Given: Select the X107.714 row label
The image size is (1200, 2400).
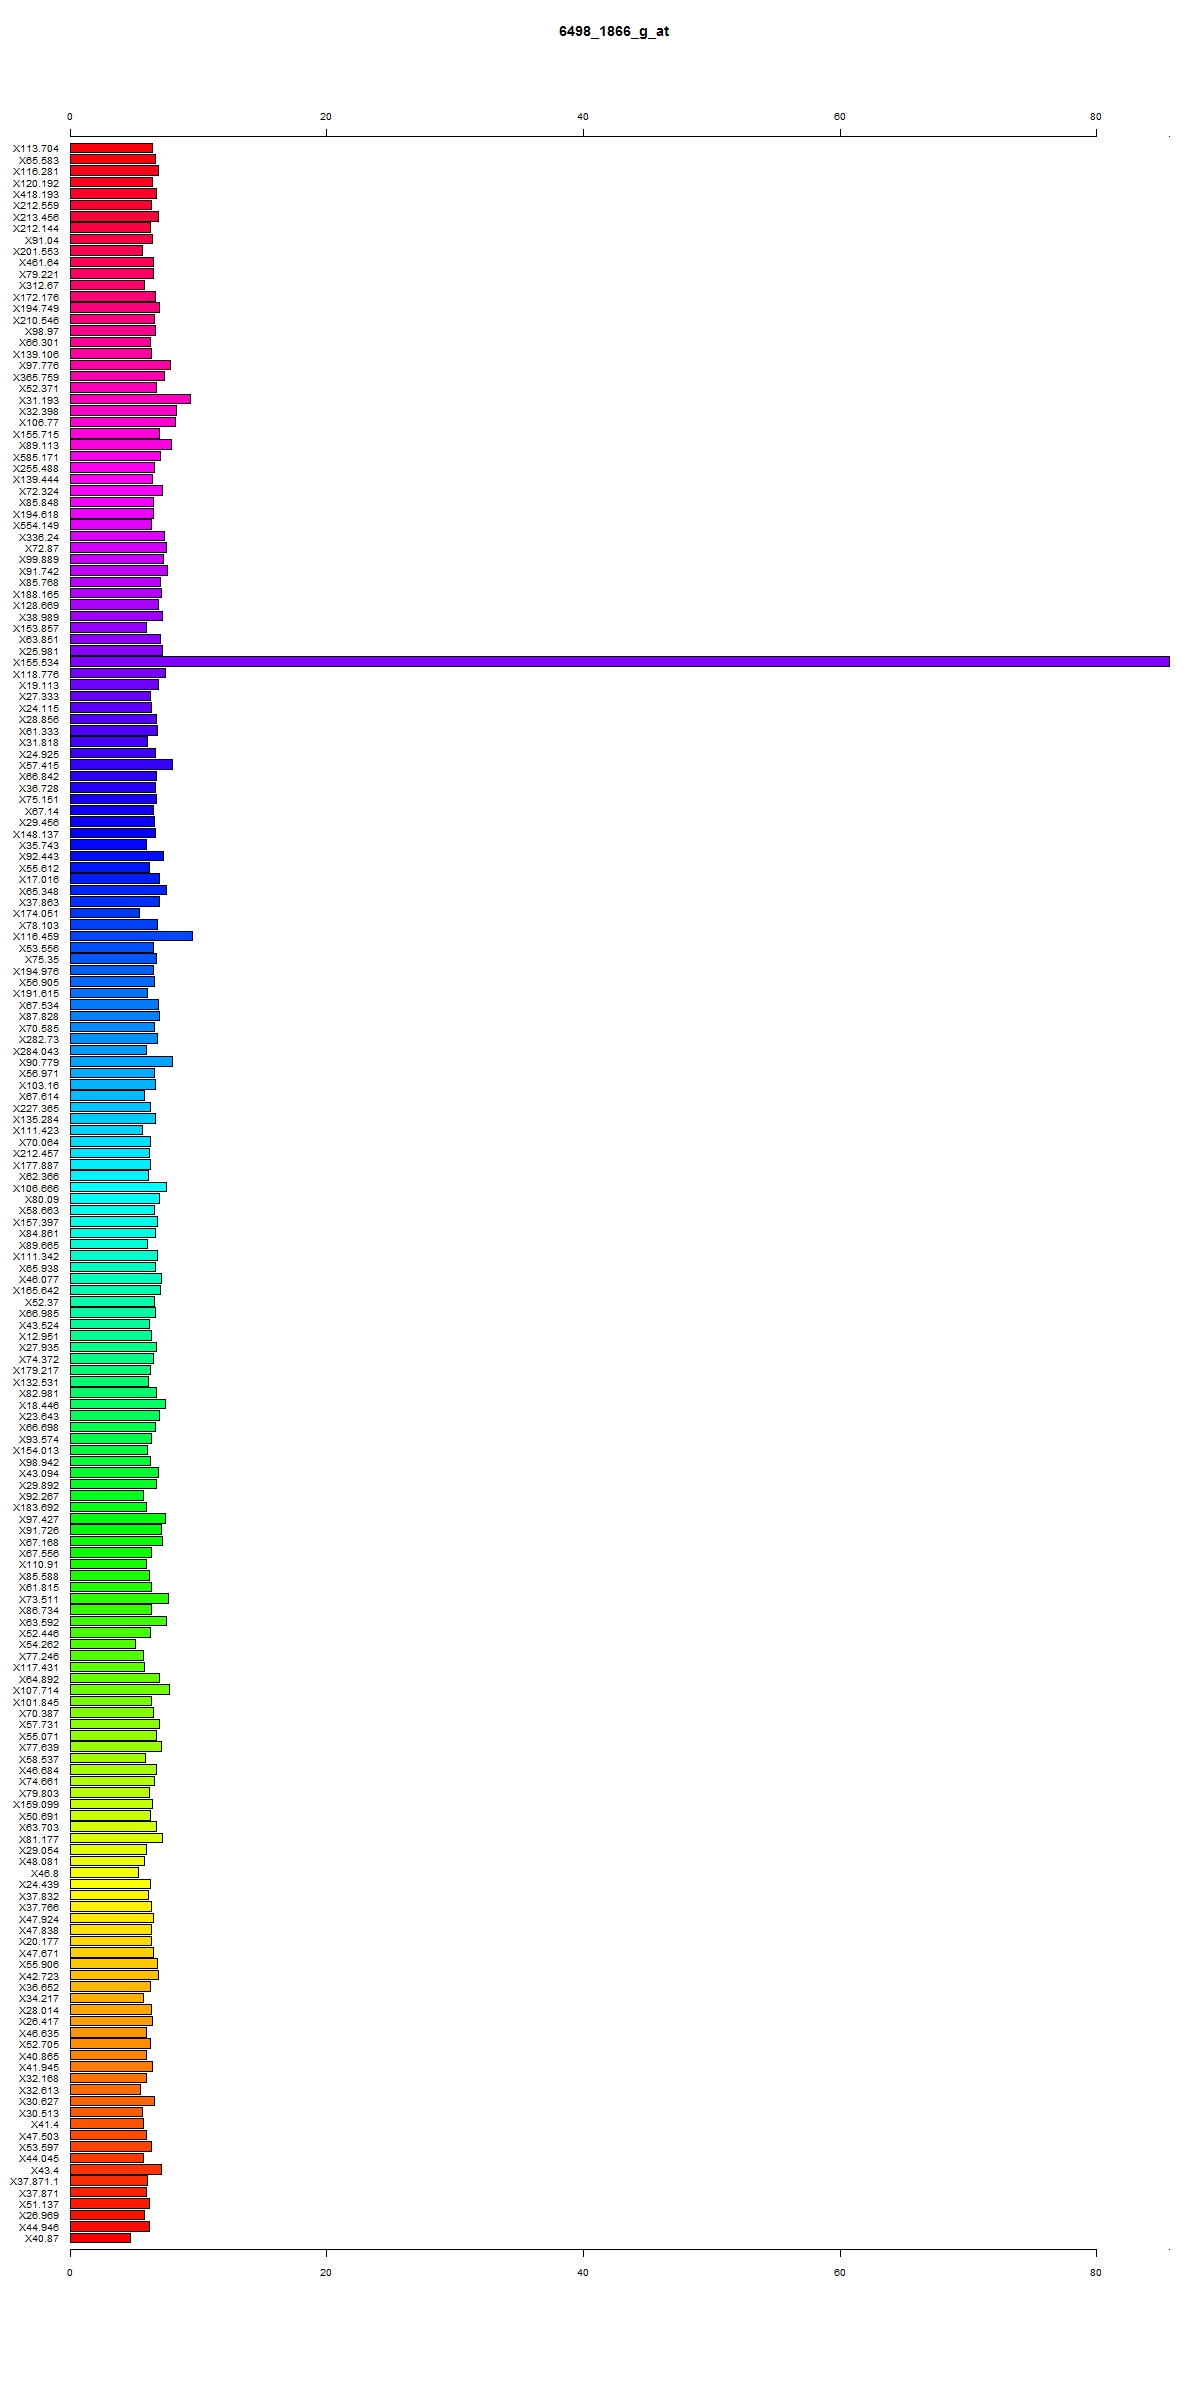Looking at the screenshot, I should [36, 1690].
